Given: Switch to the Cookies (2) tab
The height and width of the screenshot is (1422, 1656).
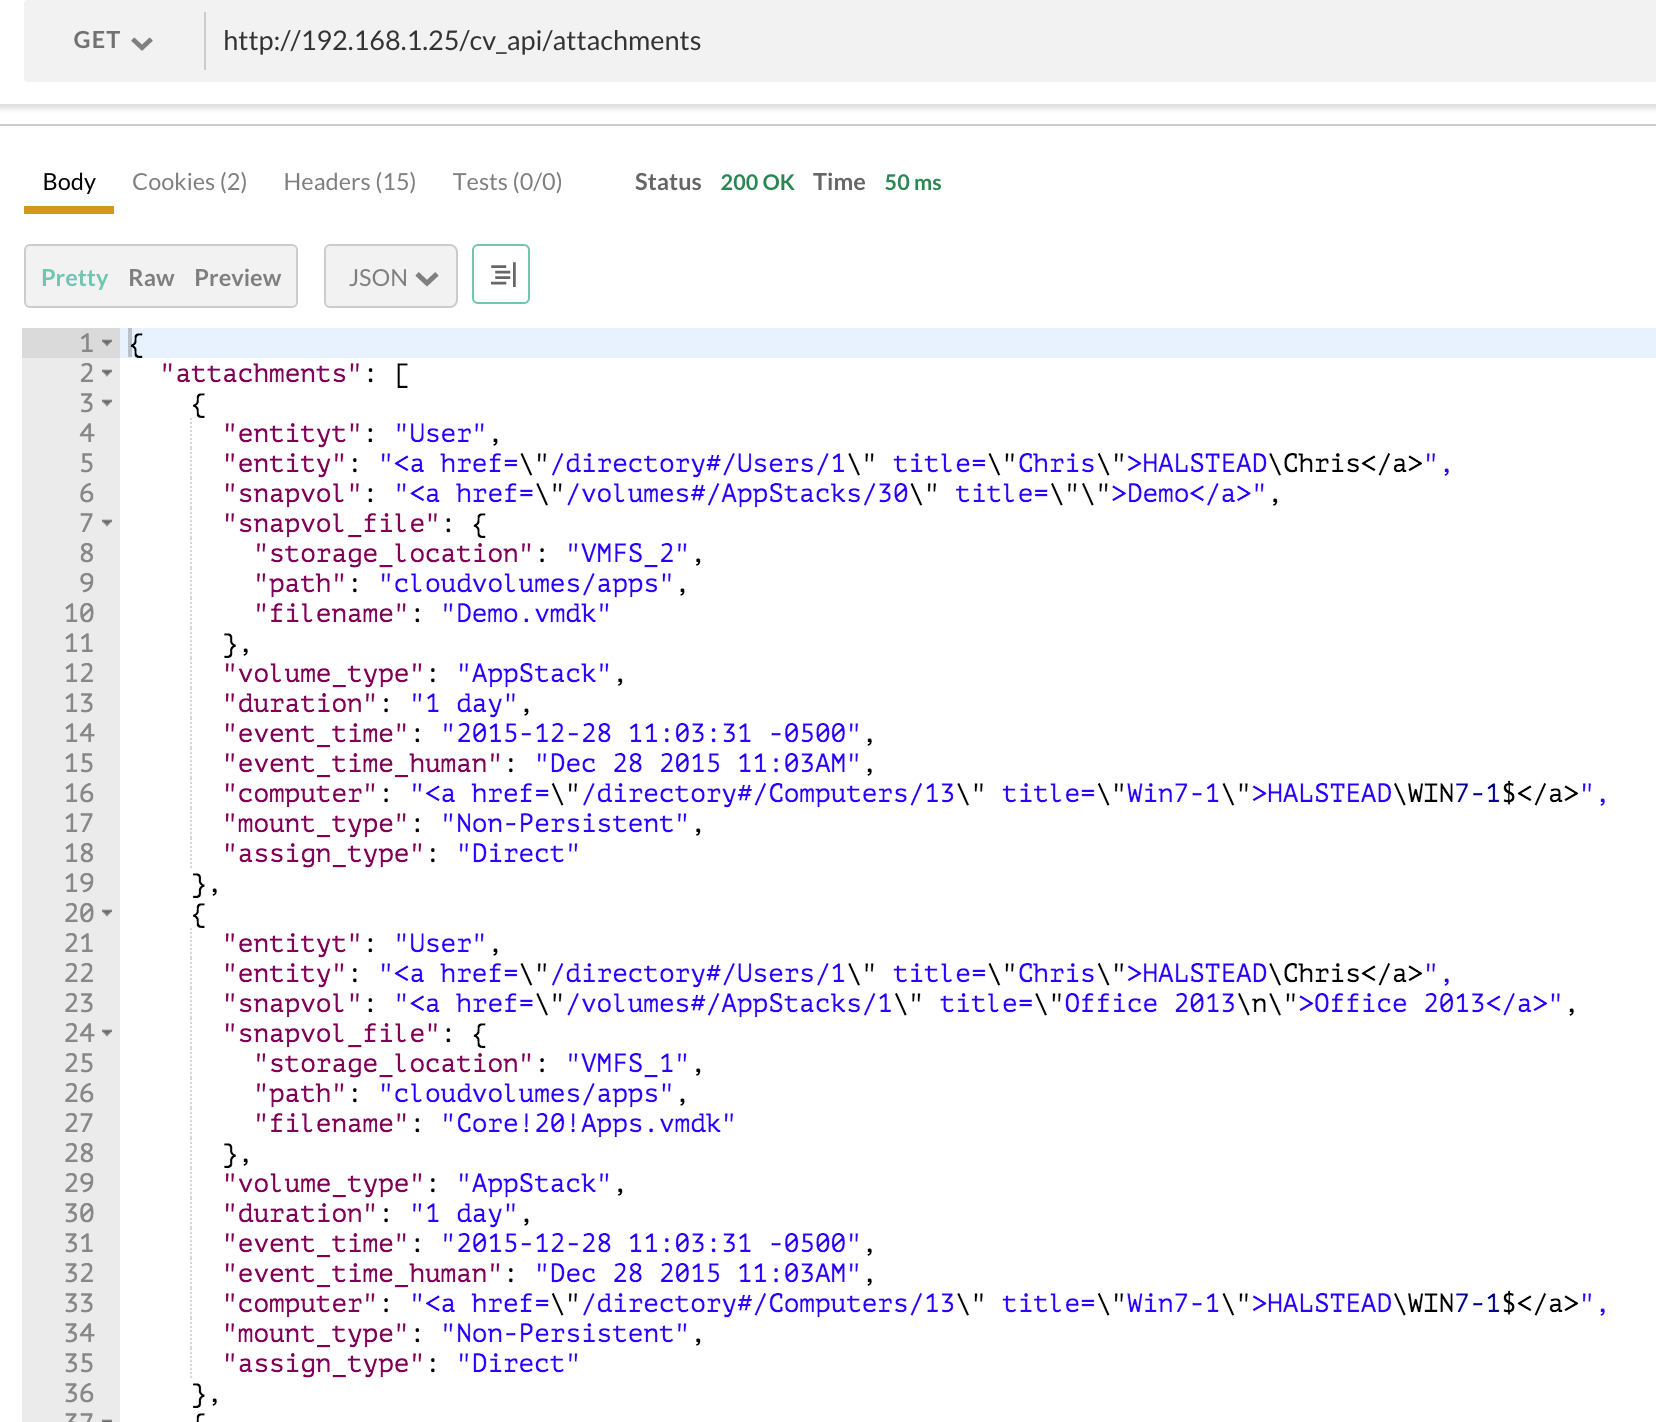Looking at the screenshot, I should point(189,182).
